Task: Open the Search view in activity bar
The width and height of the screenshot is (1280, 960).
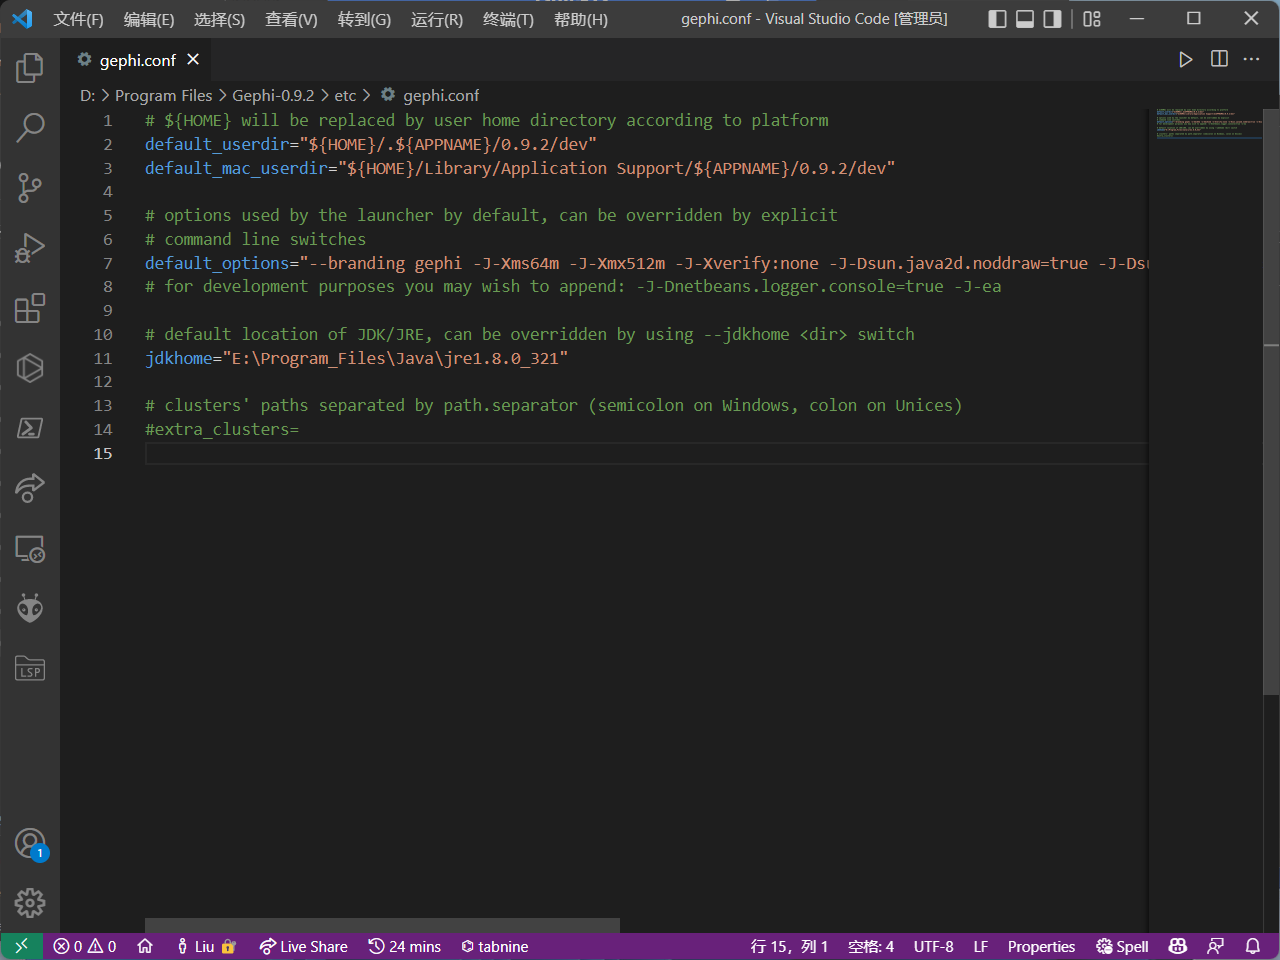Action: pyautogui.click(x=30, y=128)
